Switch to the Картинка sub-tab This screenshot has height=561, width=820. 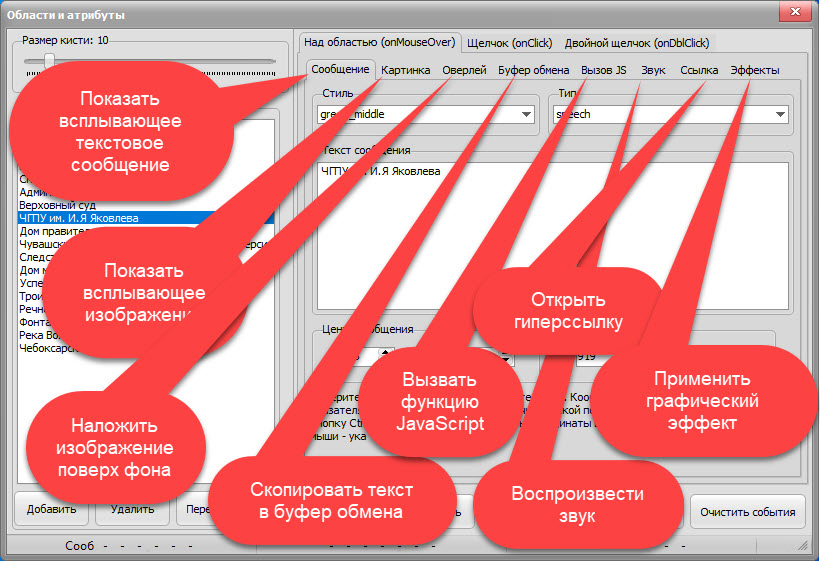[406, 70]
